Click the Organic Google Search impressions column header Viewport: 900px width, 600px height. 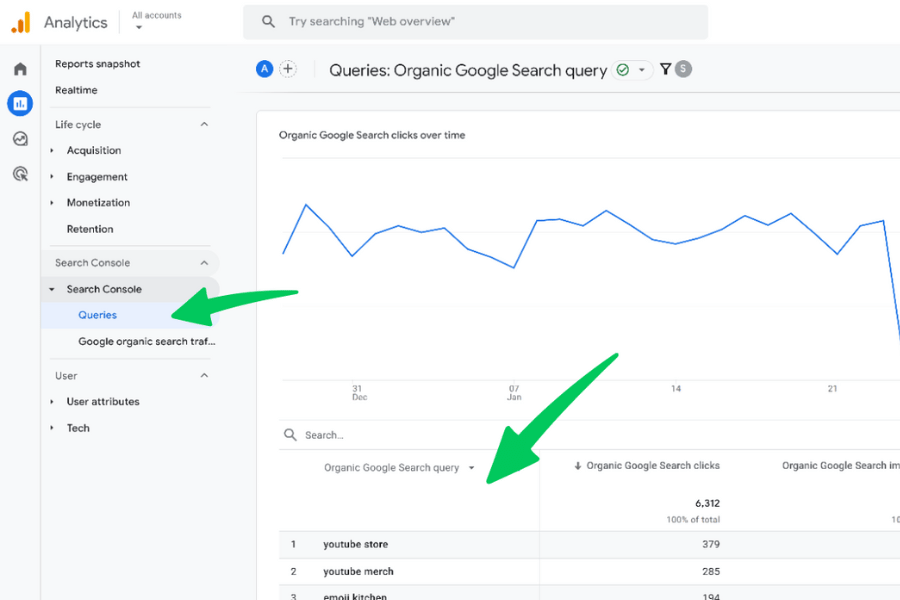pyautogui.click(x=840, y=466)
